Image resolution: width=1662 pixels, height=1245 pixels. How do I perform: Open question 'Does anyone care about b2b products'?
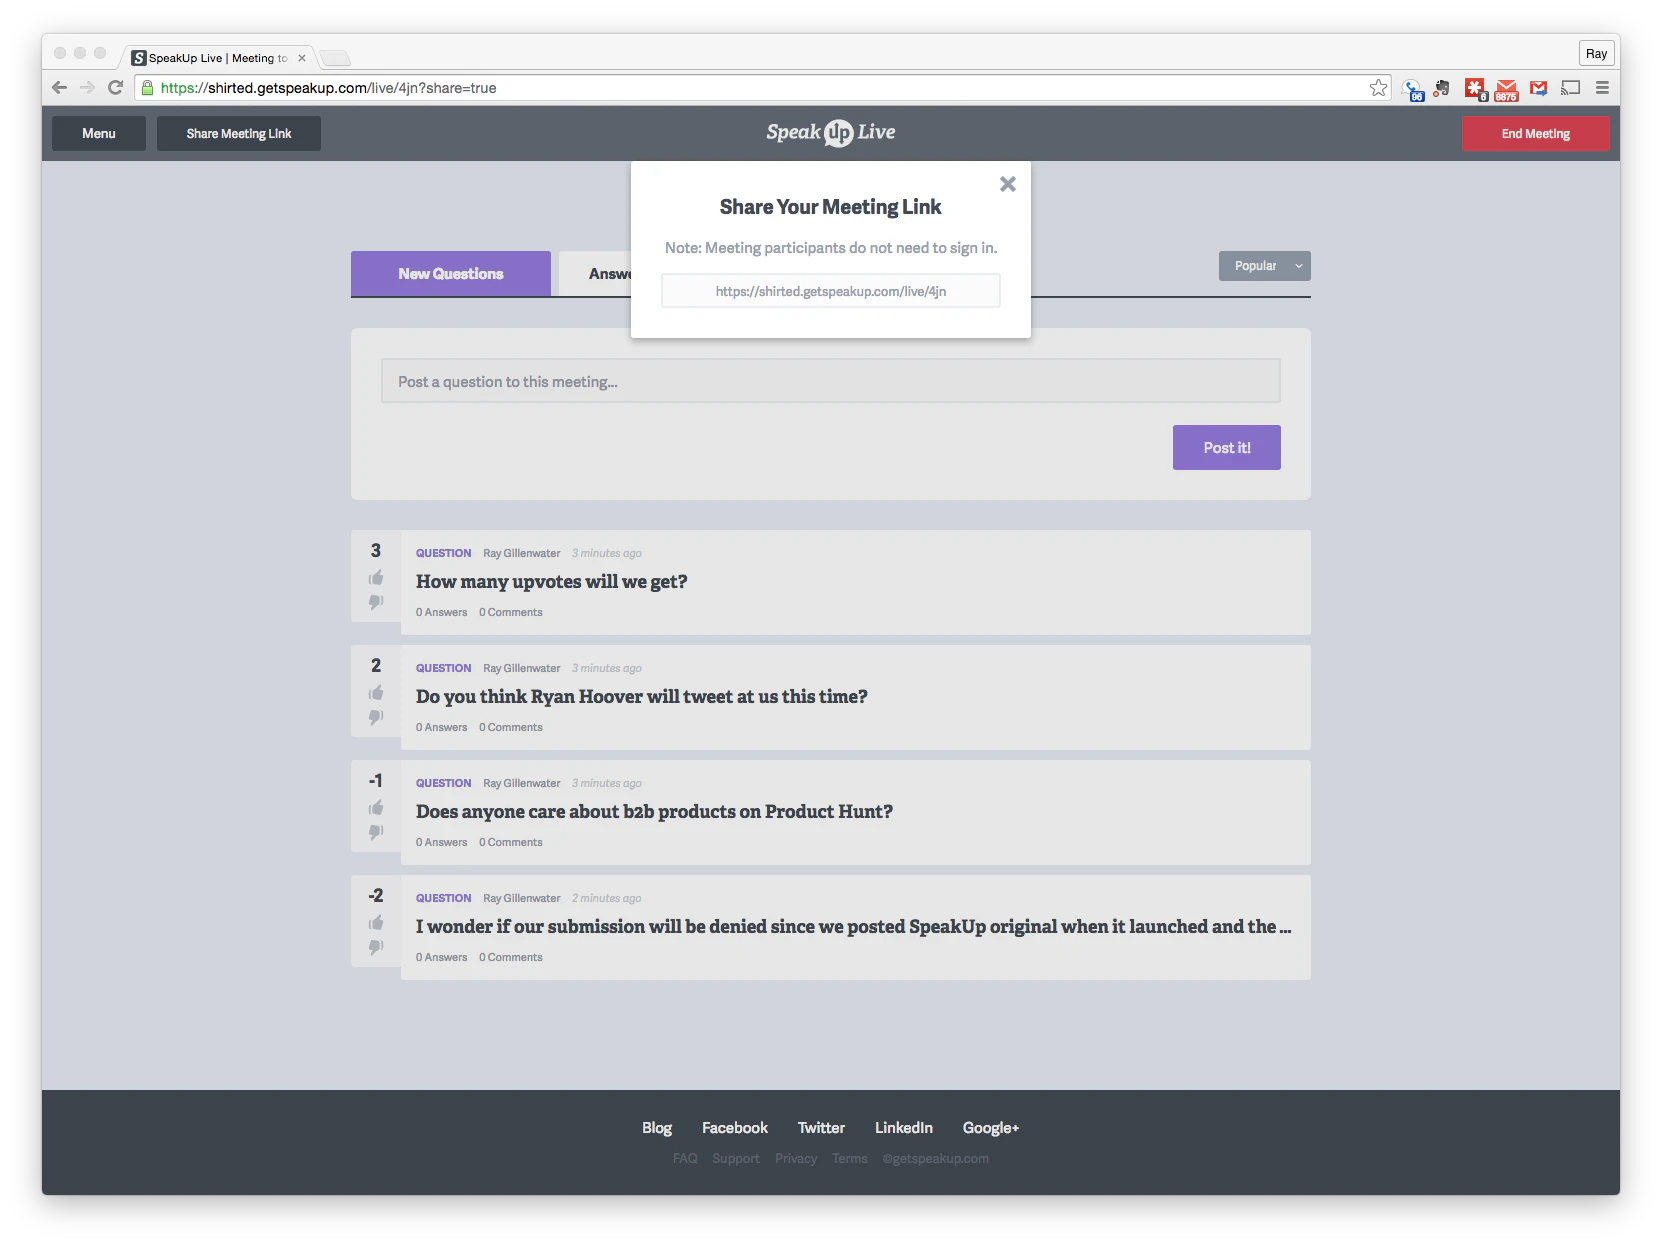654,812
